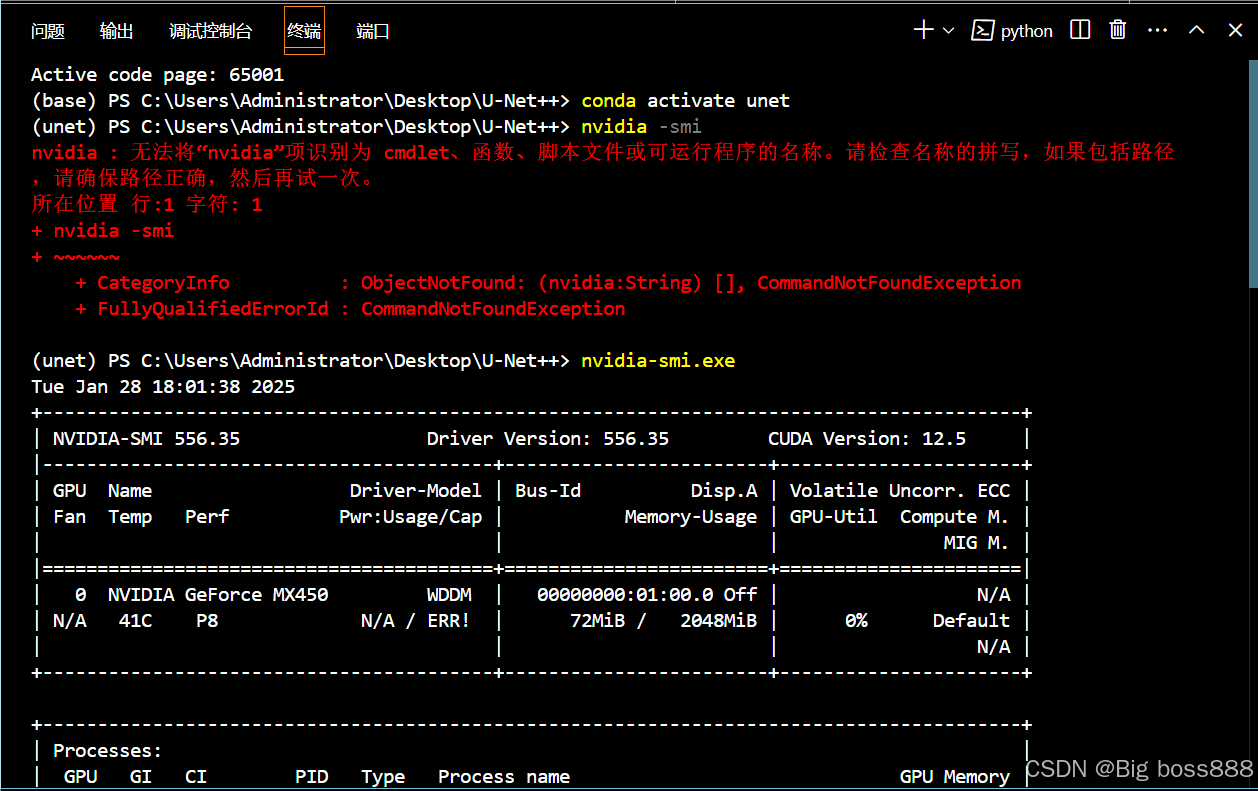1258x791 pixels.
Task: Click the CommandNotFoundException error text
Action: click(x=888, y=282)
